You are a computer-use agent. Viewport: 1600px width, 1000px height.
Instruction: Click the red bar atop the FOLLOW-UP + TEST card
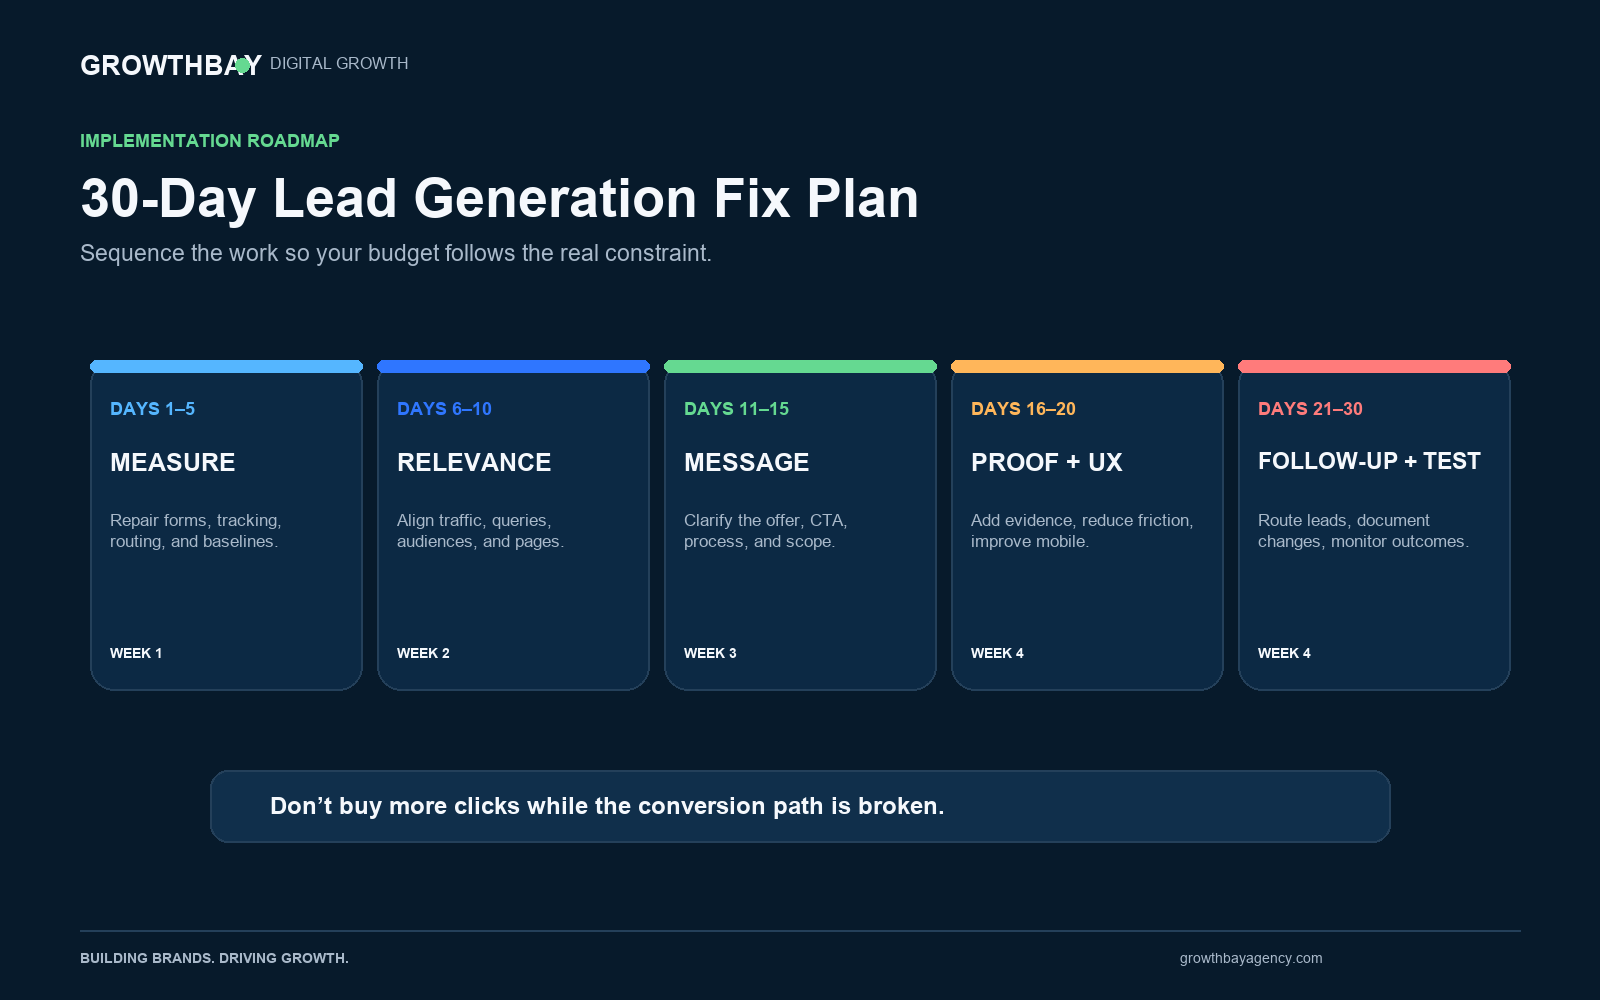click(1374, 366)
